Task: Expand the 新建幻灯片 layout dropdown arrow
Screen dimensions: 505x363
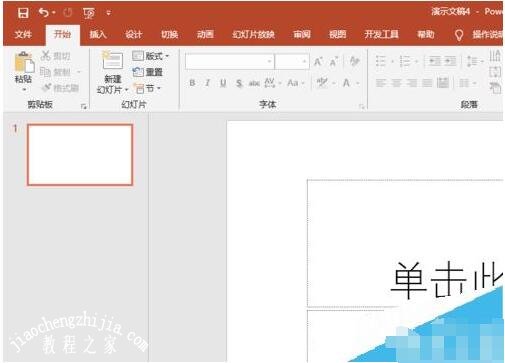Action: click(x=126, y=90)
